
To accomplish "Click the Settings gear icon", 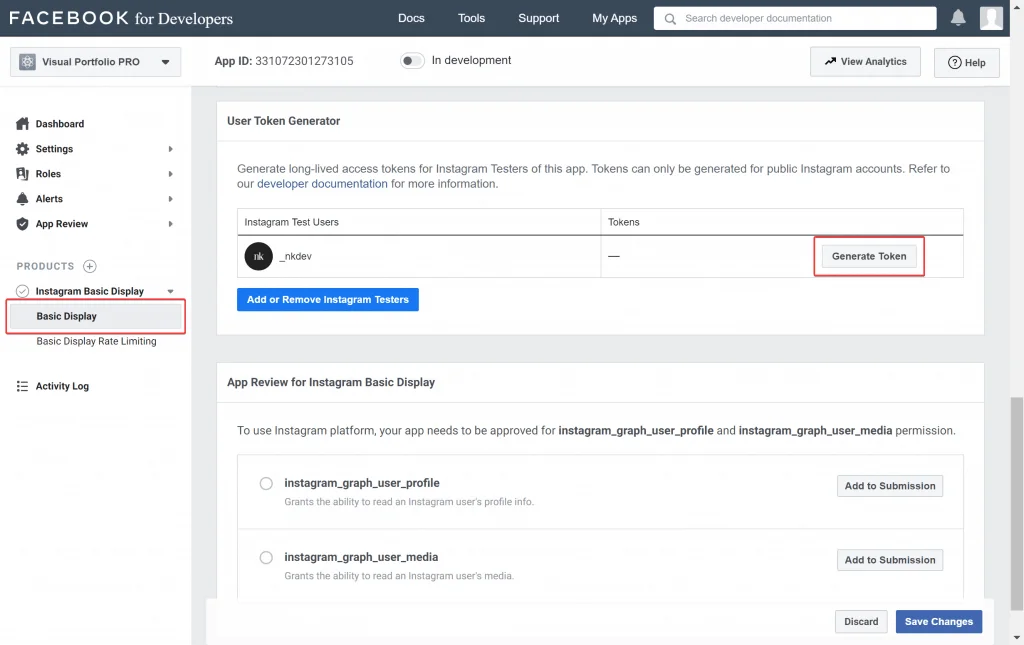I will (22, 149).
